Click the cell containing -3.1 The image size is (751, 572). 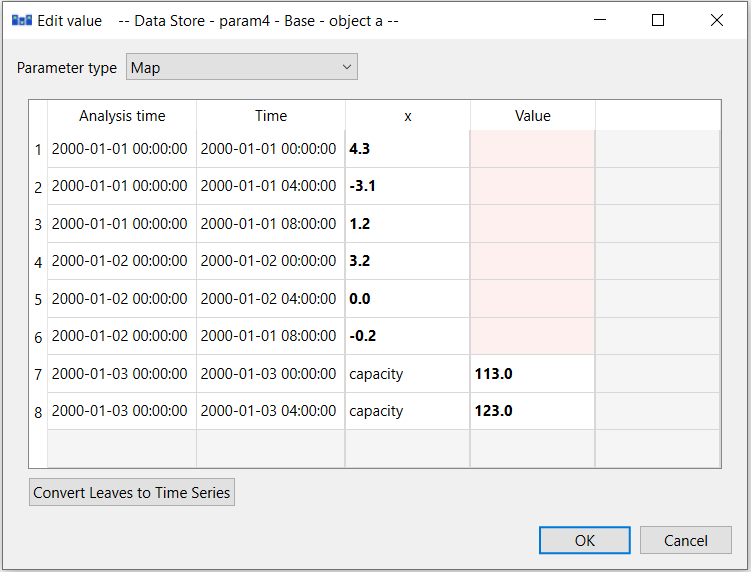408,186
